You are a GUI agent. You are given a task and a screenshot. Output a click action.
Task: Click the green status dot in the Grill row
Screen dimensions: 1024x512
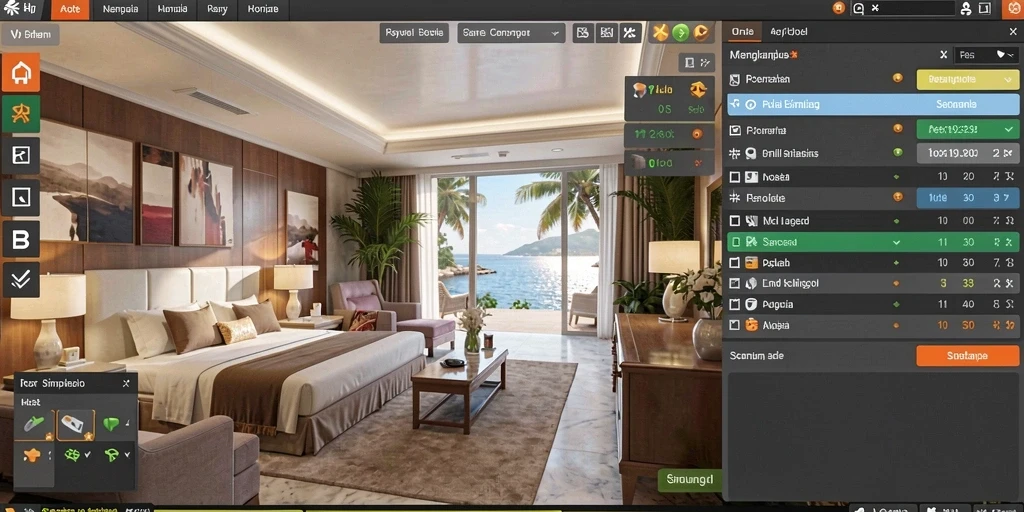coord(897,152)
